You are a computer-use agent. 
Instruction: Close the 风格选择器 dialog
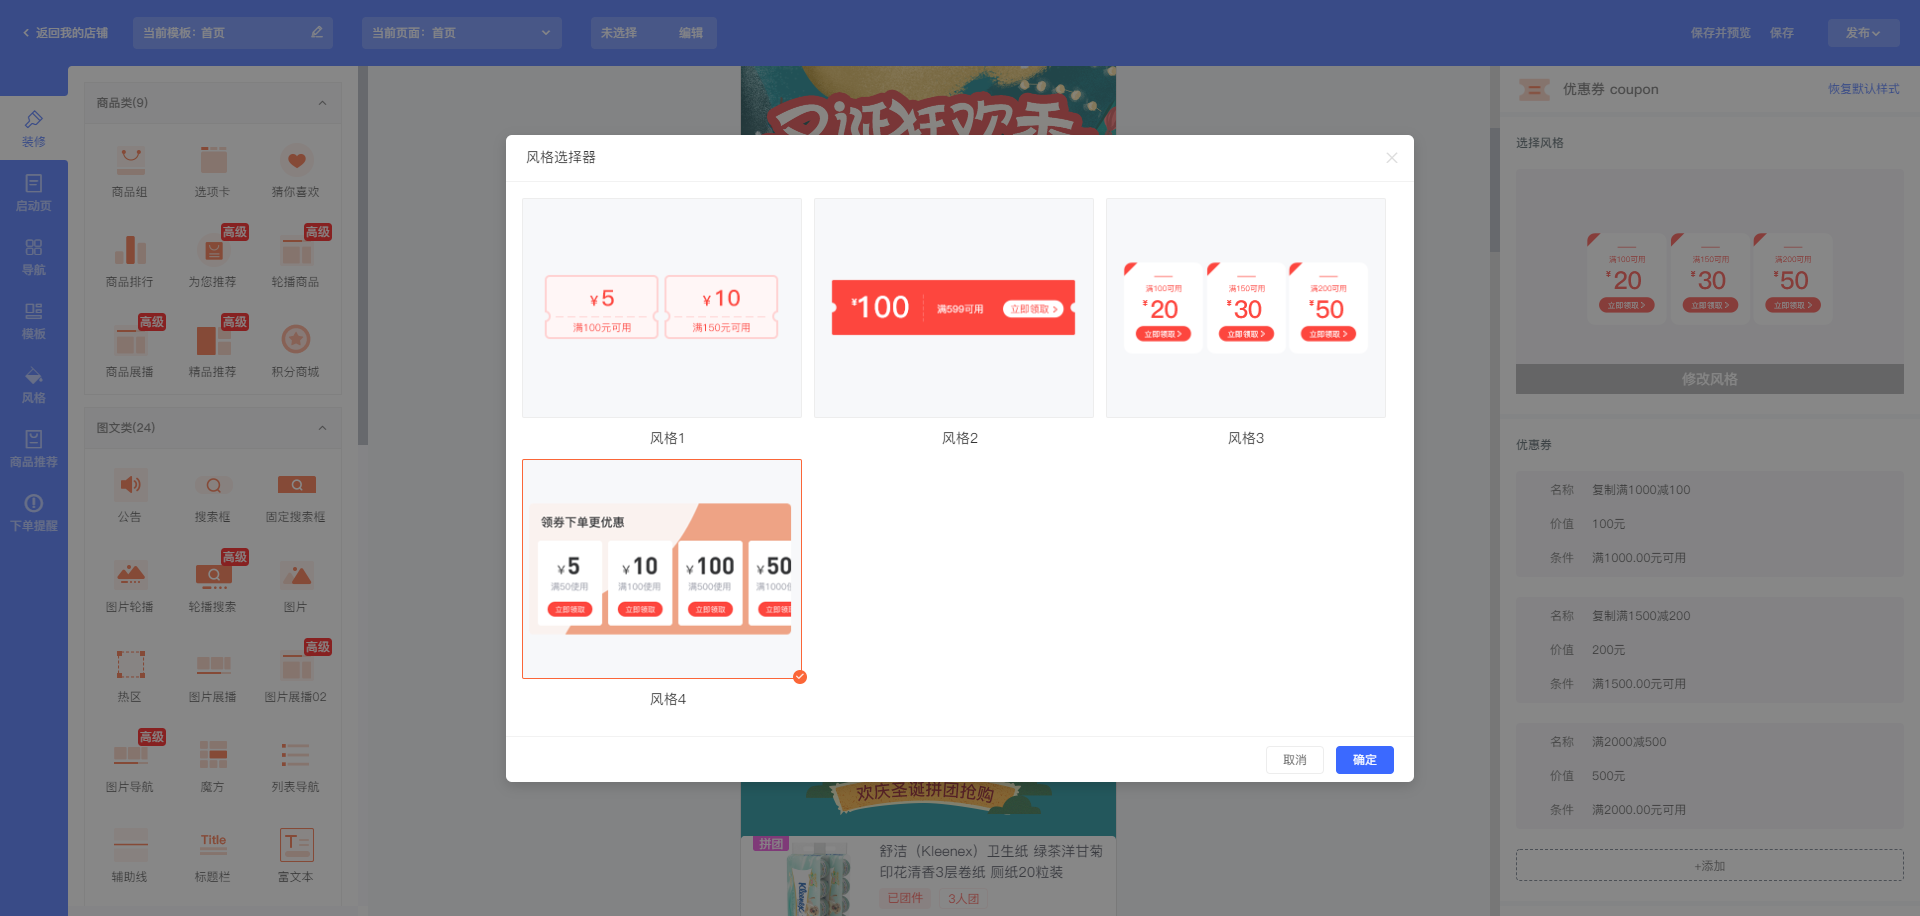[1391, 158]
